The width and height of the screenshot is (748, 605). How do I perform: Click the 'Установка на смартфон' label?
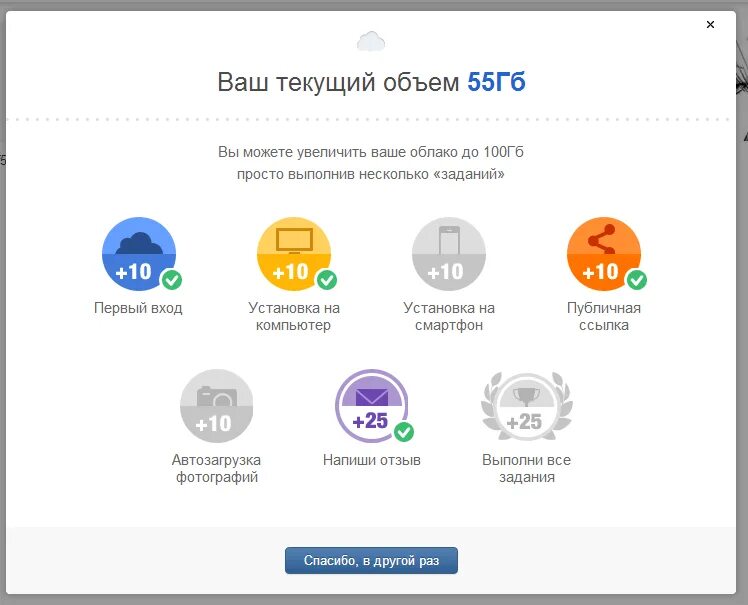click(449, 316)
